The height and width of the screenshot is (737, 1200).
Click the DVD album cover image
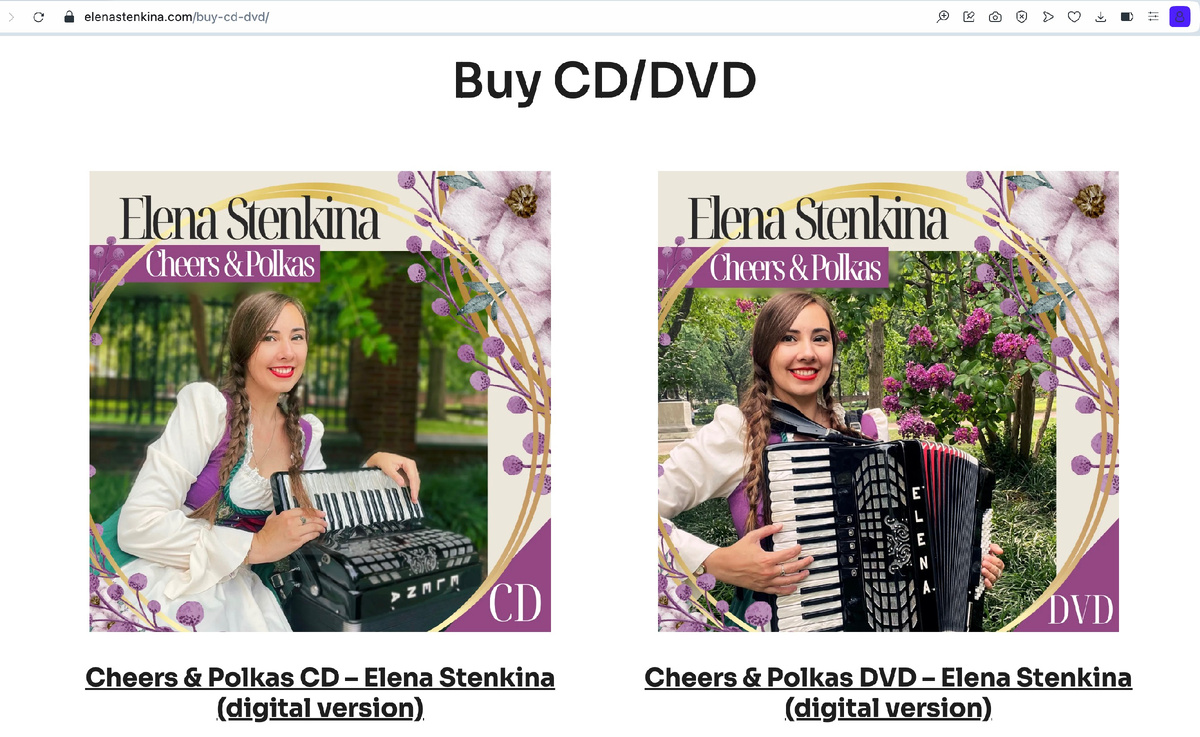pyautogui.click(x=888, y=401)
